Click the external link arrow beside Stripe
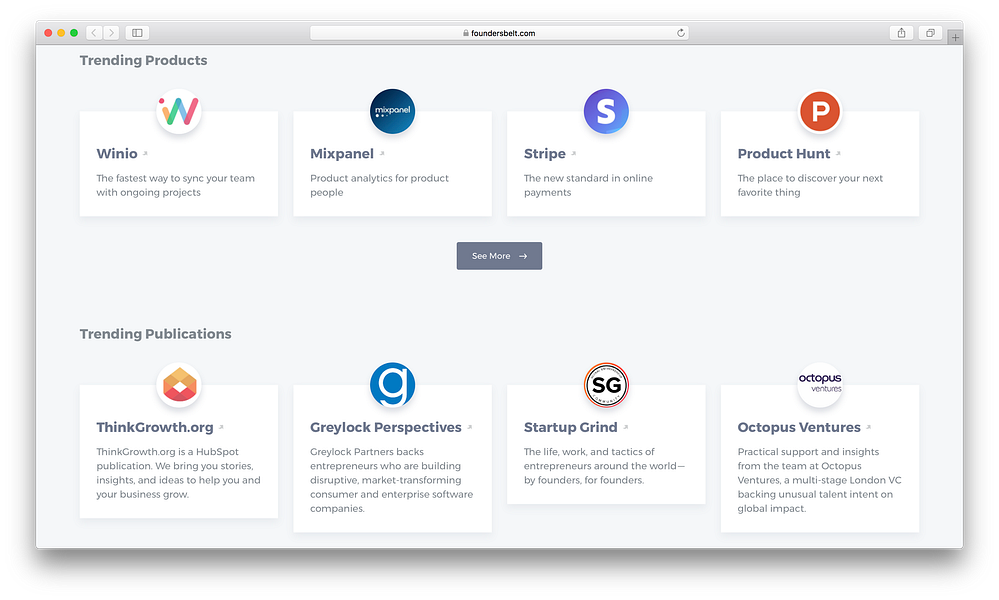Screen dimensions: 999x600 [x=573, y=154]
